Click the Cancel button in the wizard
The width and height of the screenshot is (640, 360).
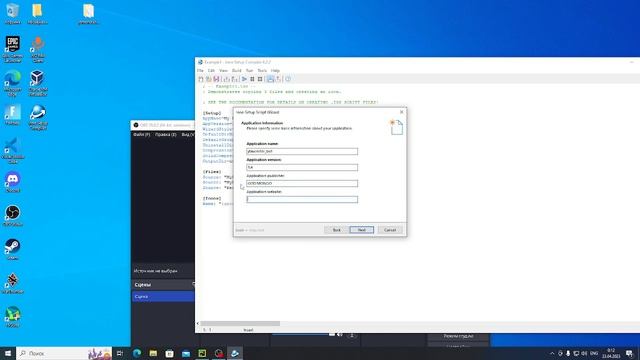coord(390,230)
